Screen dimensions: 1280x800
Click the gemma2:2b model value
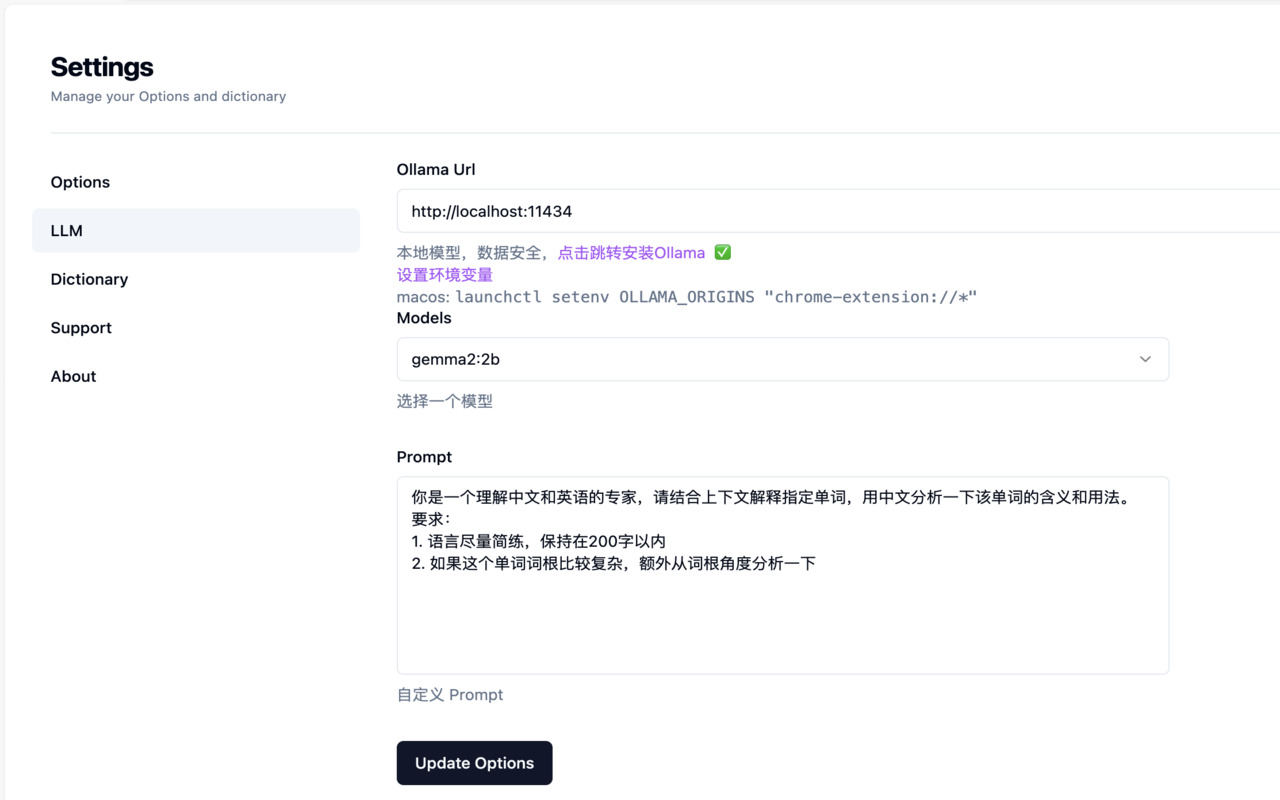point(455,359)
